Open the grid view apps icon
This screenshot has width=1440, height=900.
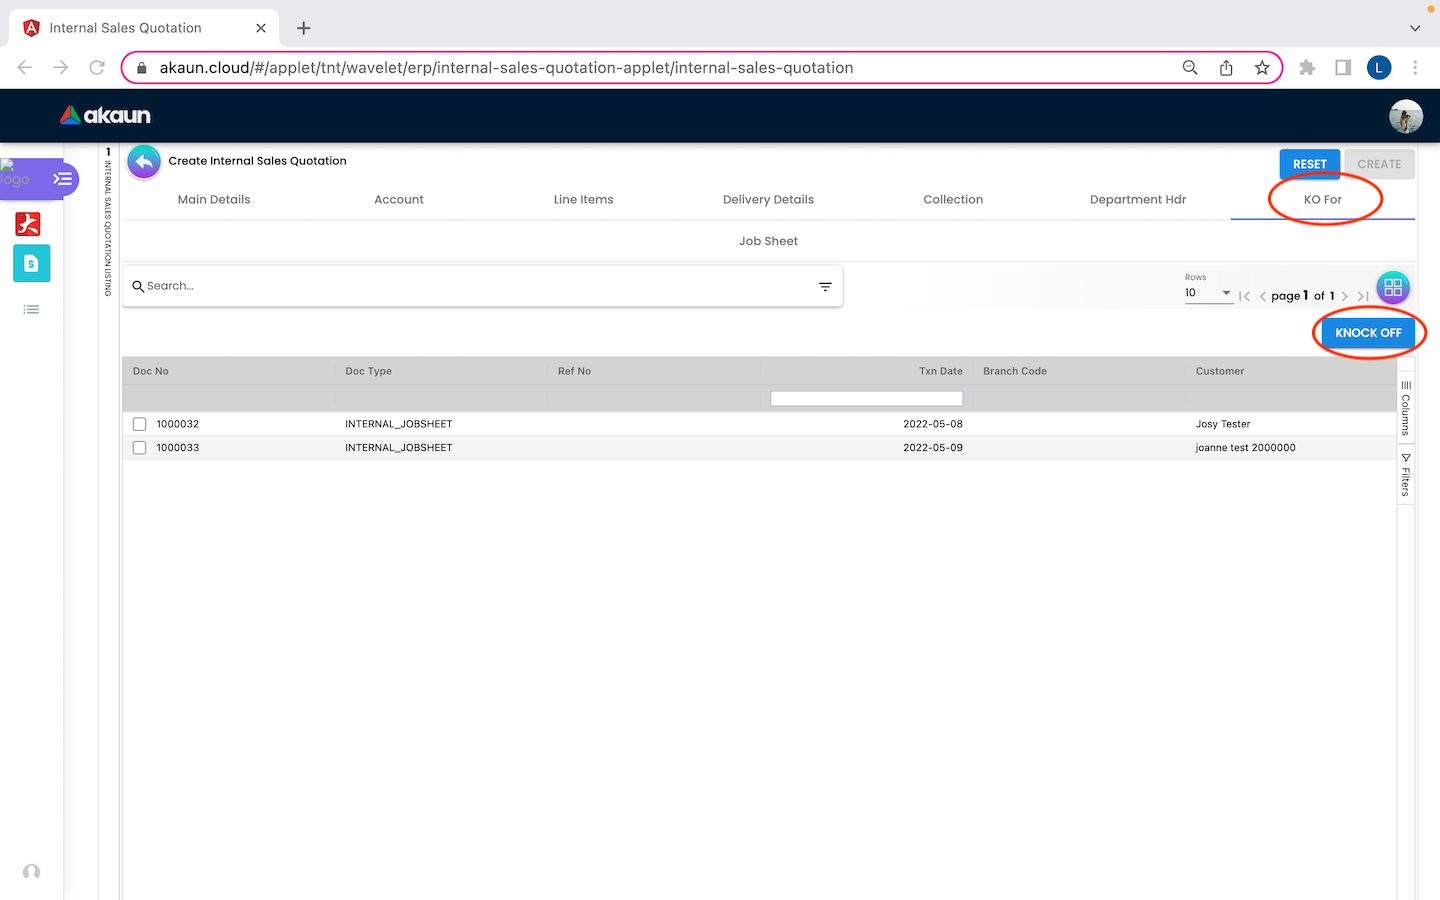[1392, 288]
